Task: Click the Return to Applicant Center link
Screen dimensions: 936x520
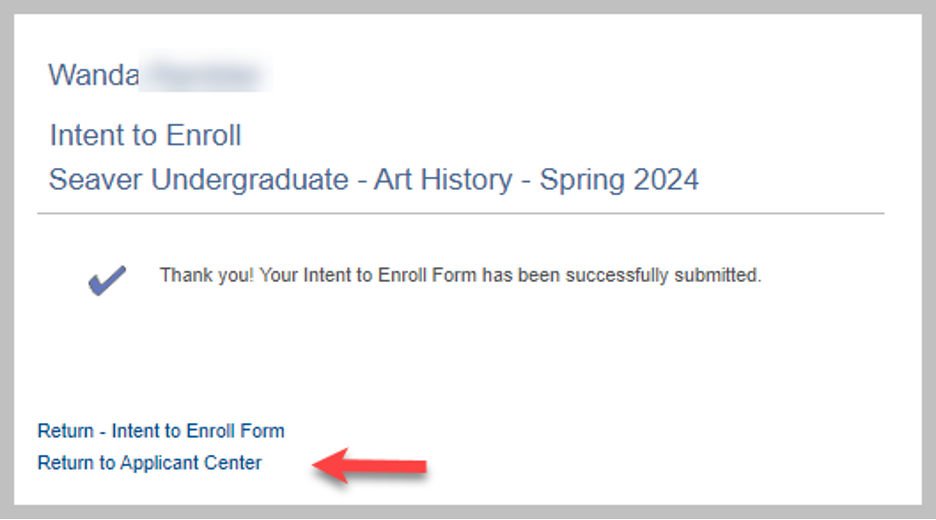Action: coord(149,463)
